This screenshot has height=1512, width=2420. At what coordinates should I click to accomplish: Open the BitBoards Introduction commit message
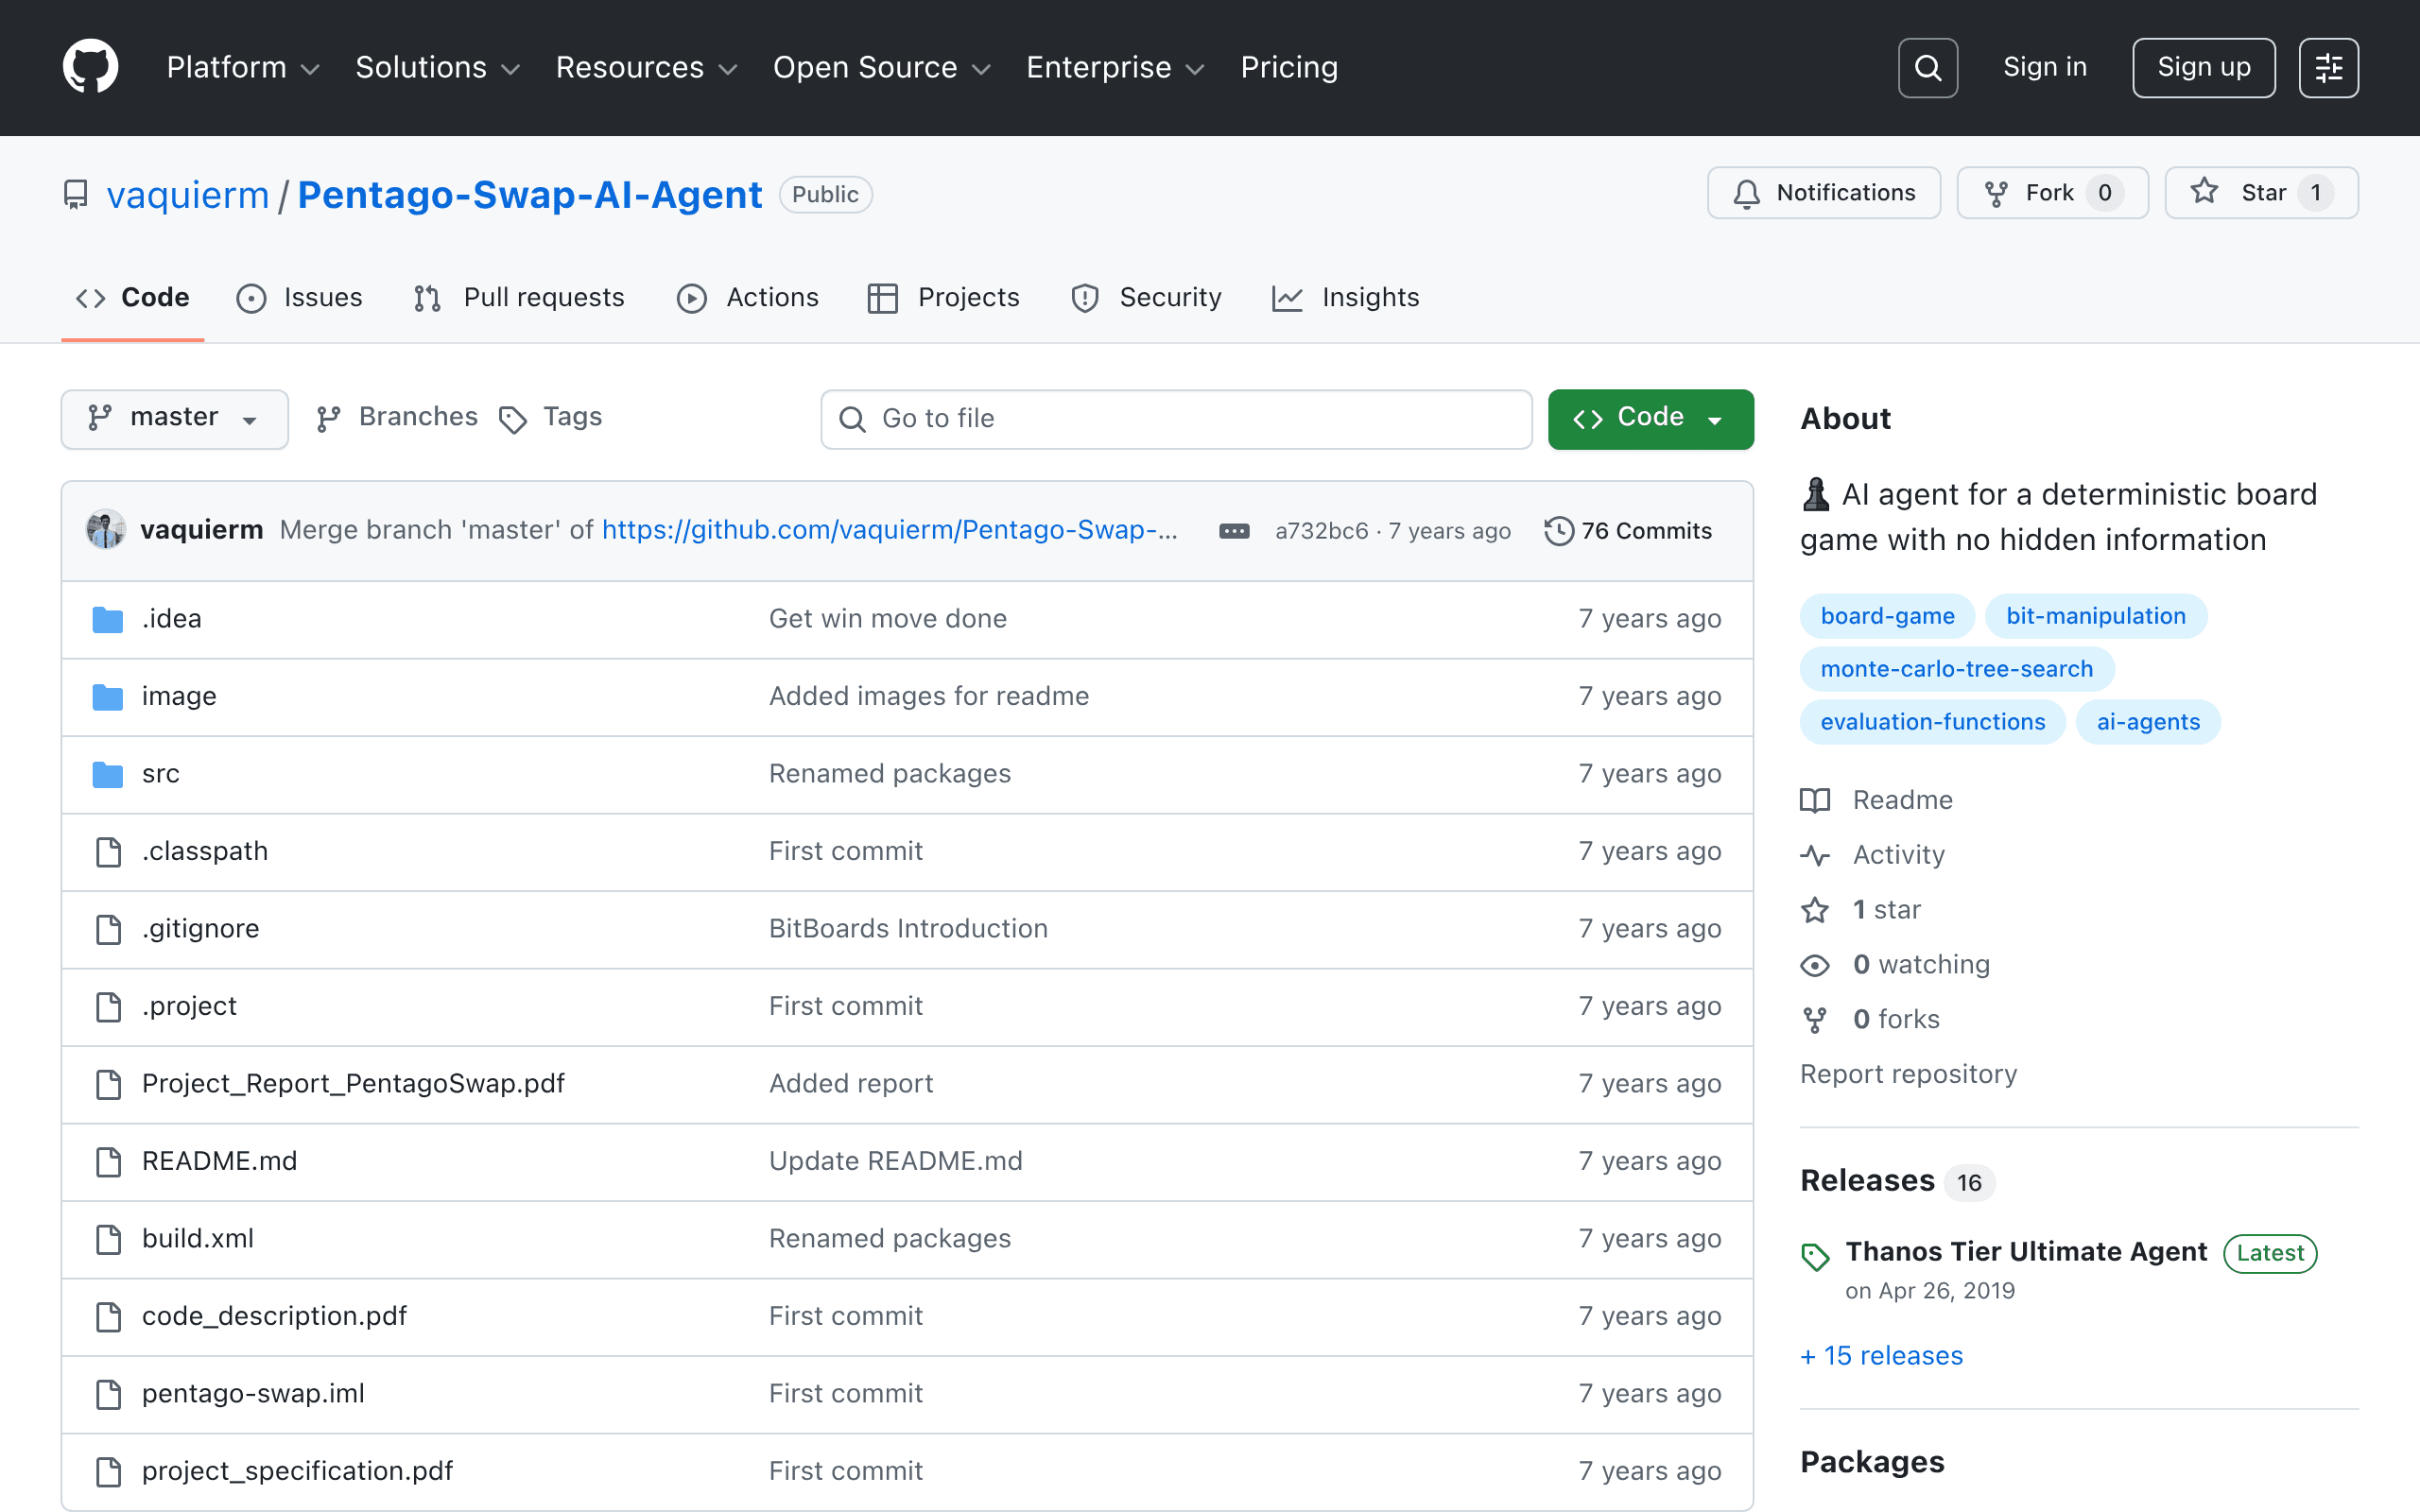point(908,929)
